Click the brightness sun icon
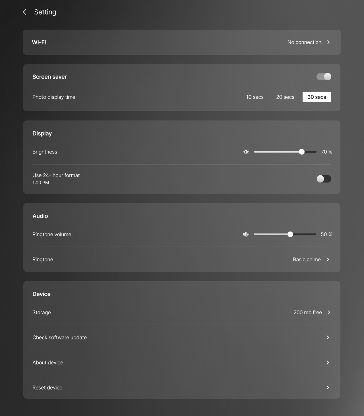Image resolution: width=364 pixels, height=416 pixels. tap(246, 152)
